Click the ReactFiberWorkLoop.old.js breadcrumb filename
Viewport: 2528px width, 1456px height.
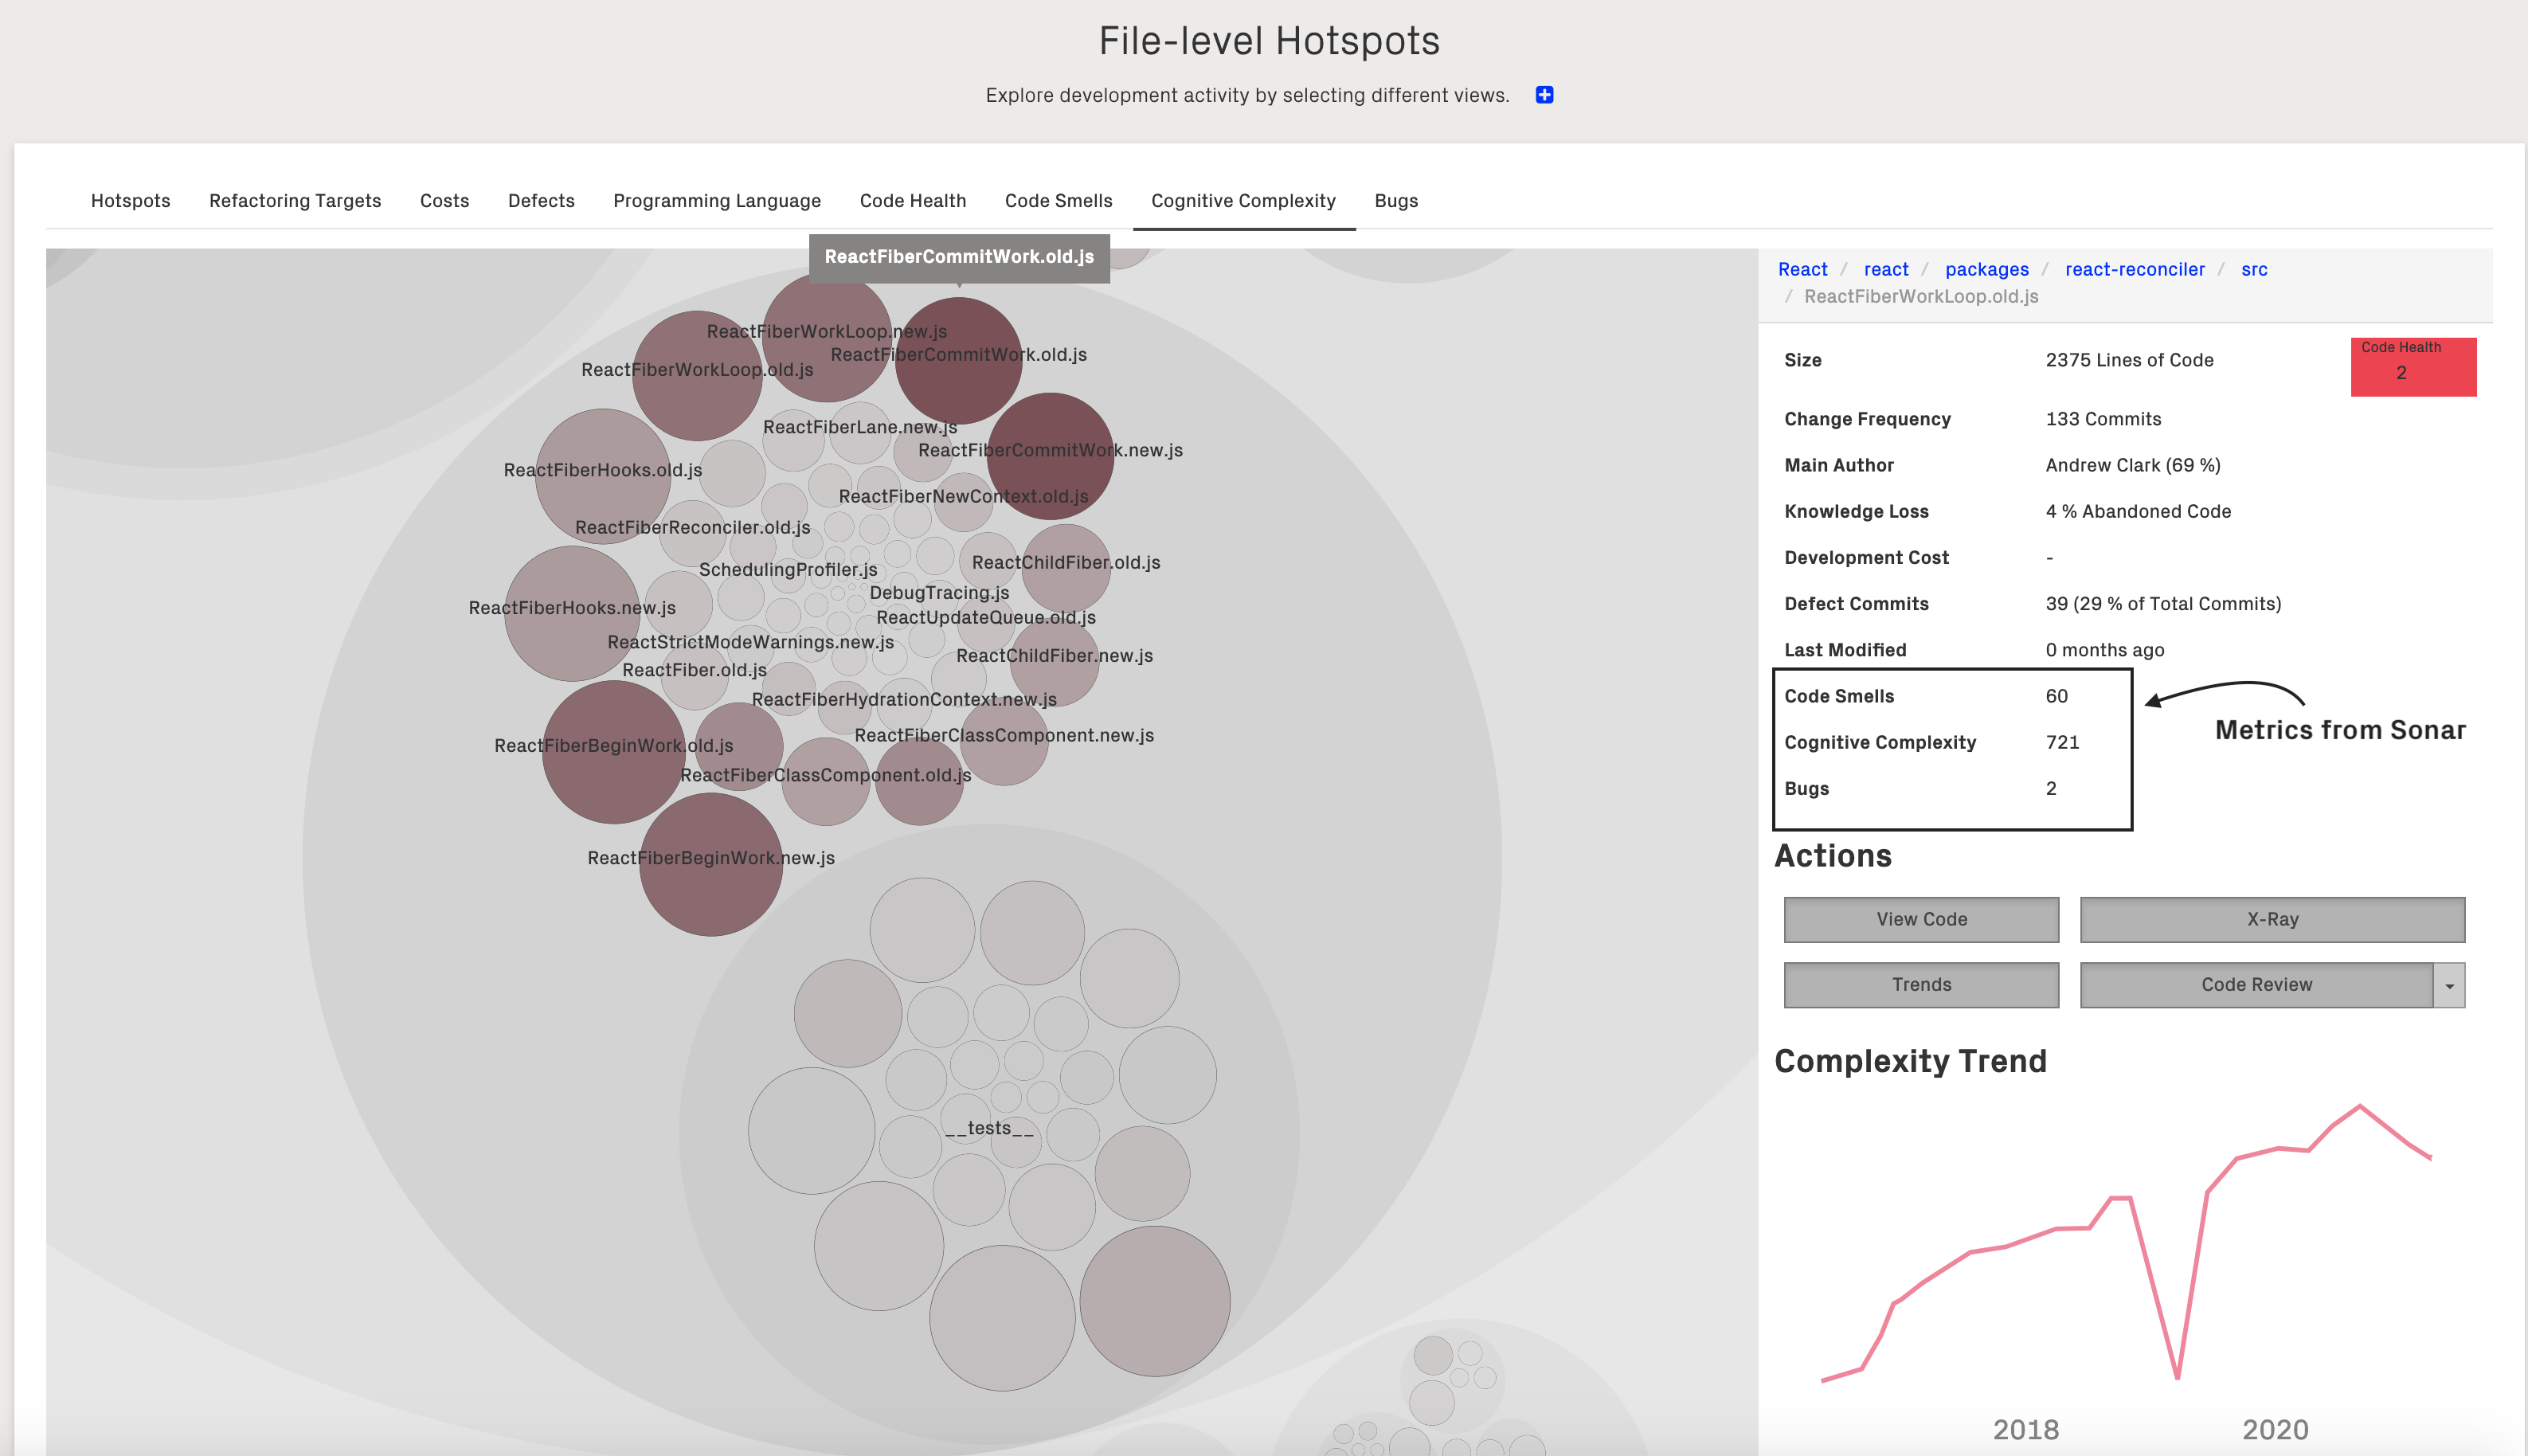click(1920, 296)
